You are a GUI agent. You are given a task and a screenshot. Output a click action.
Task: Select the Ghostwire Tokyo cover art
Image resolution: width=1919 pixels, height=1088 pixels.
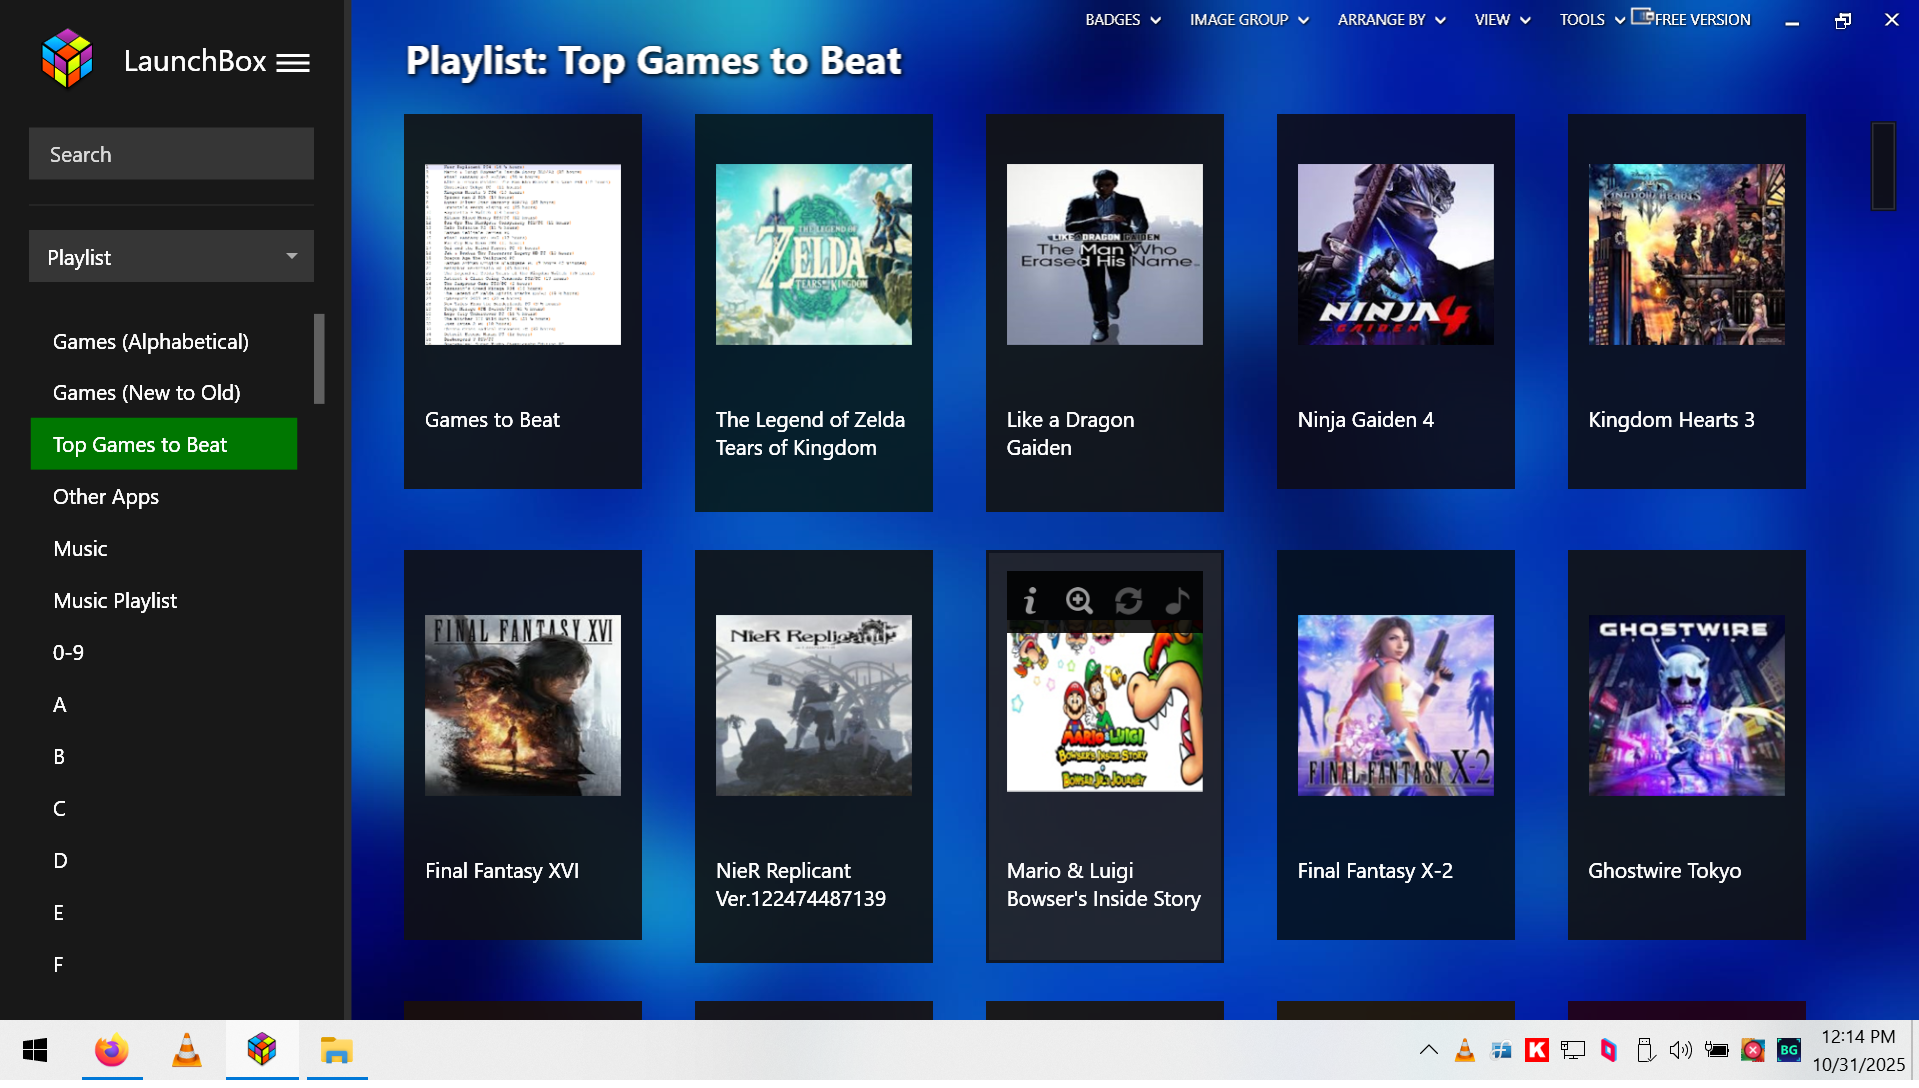click(x=1687, y=705)
